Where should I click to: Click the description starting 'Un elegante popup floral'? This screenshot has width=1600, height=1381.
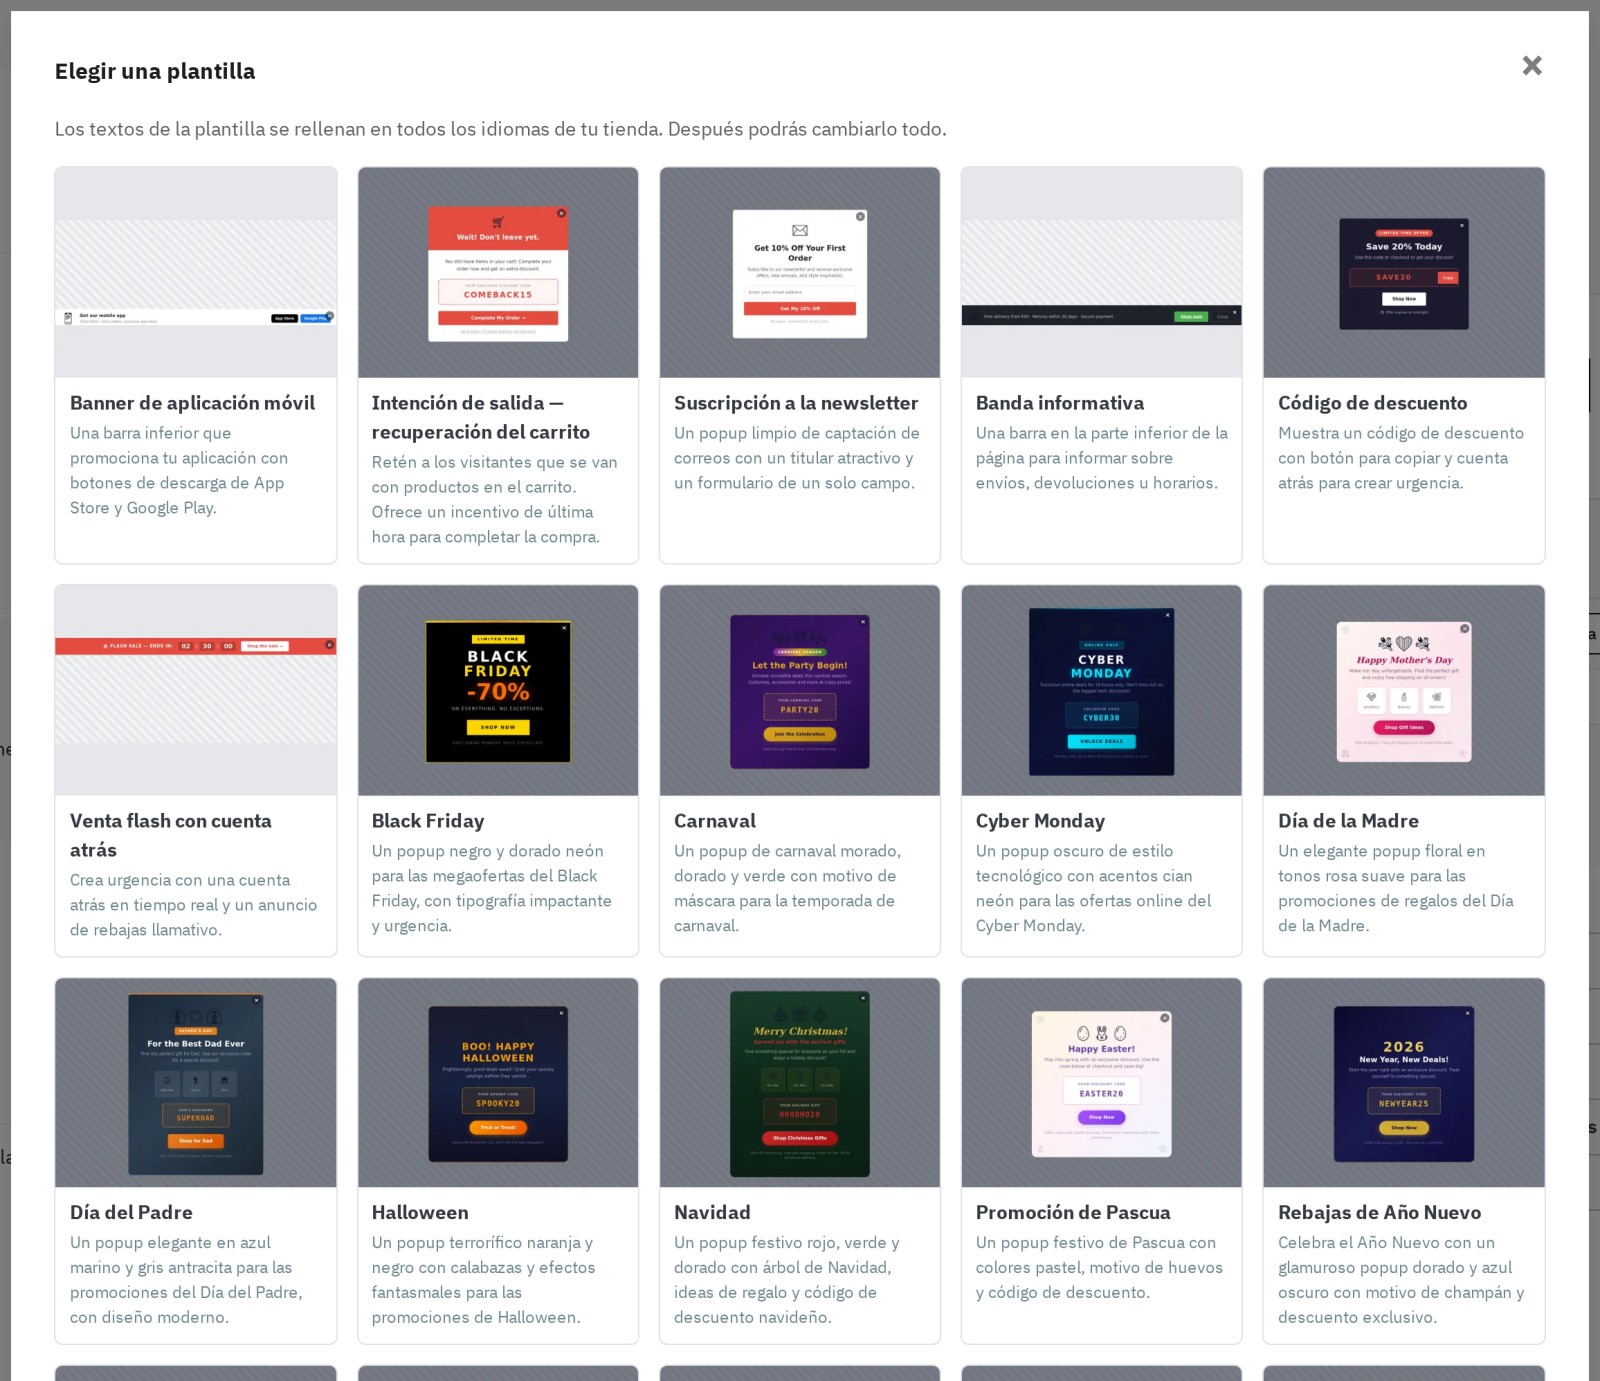pyautogui.click(x=1396, y=888)
